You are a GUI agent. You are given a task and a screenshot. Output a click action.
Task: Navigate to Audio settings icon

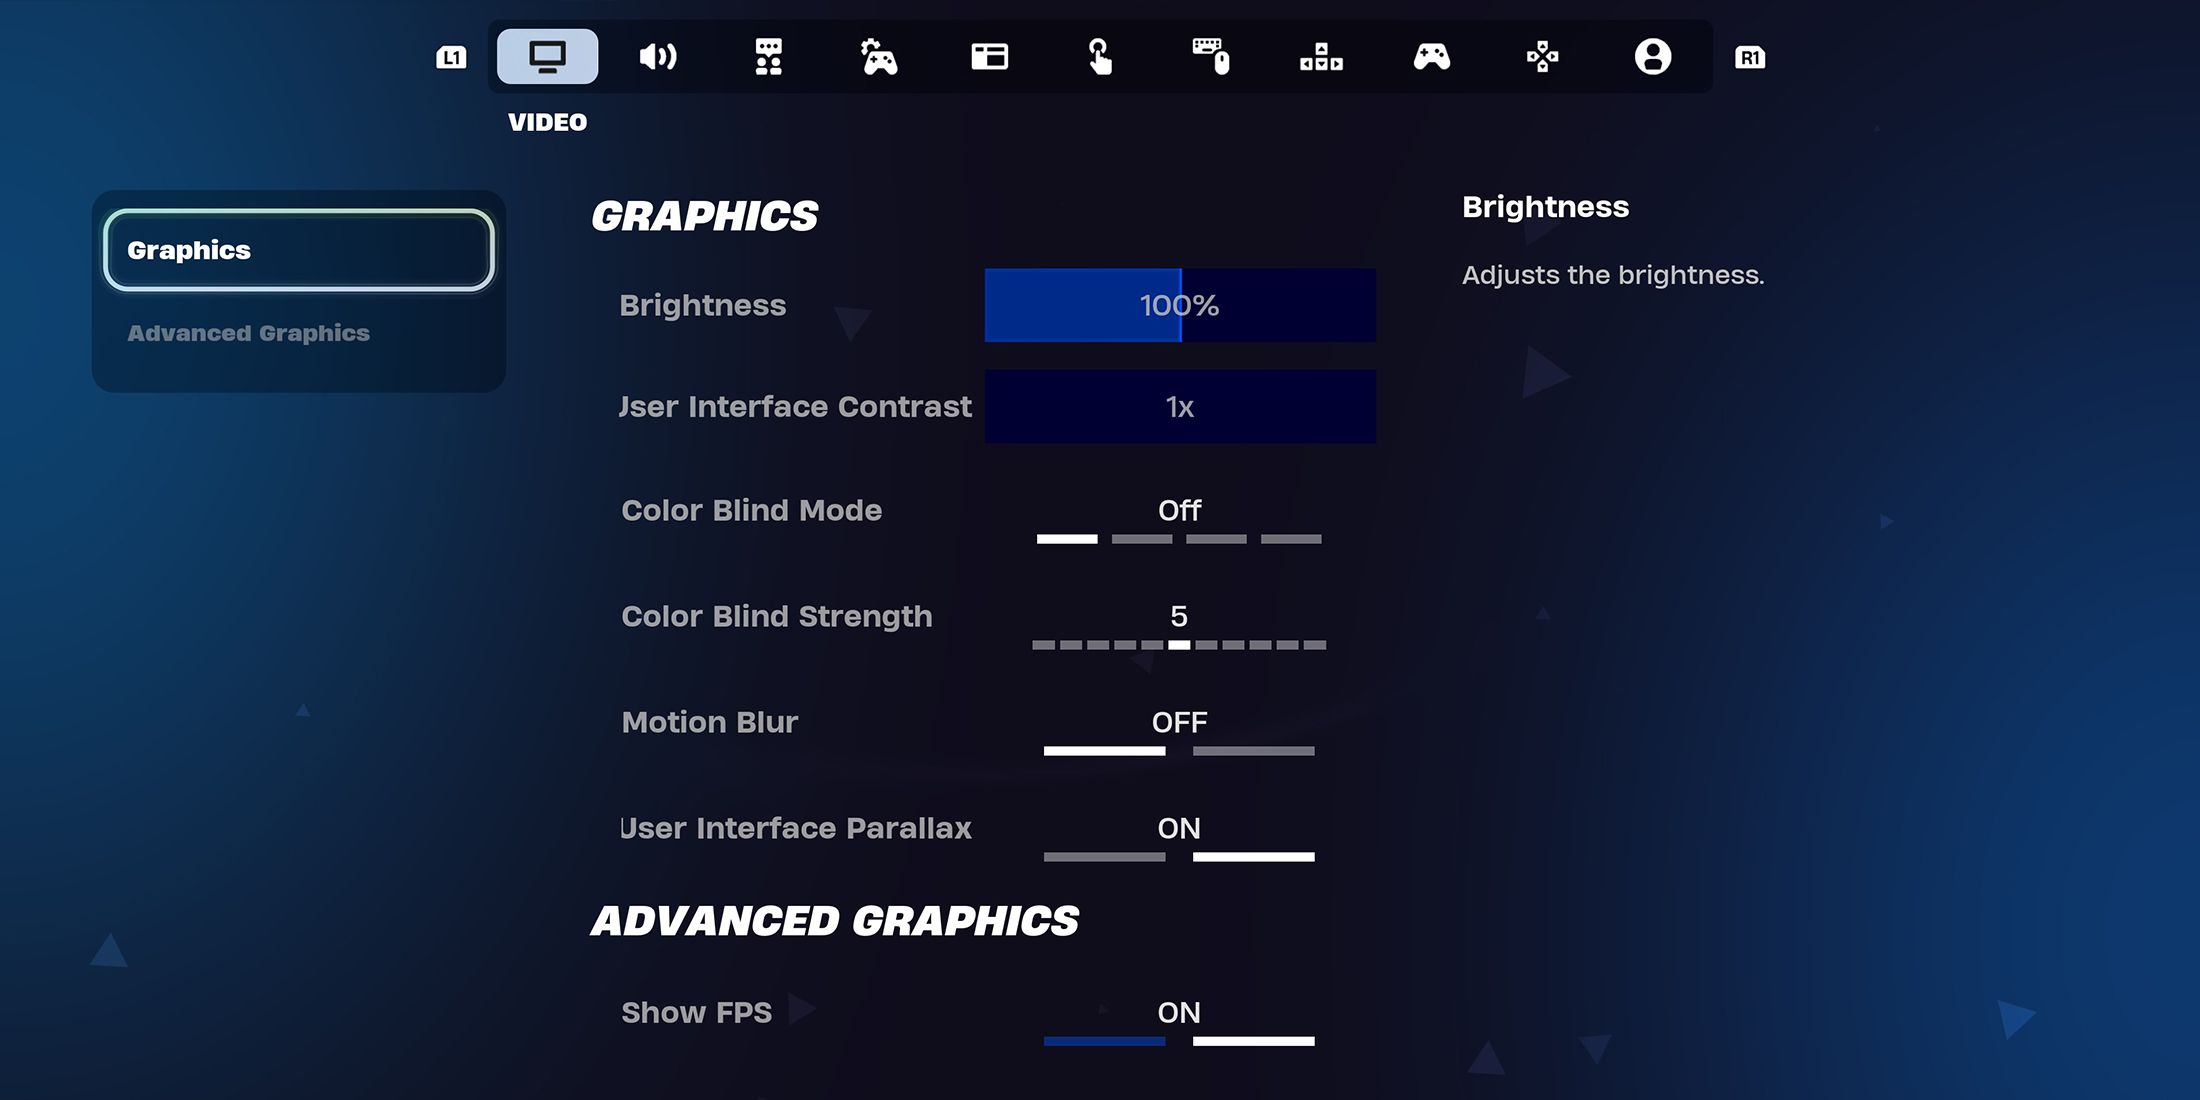[657, 56]
